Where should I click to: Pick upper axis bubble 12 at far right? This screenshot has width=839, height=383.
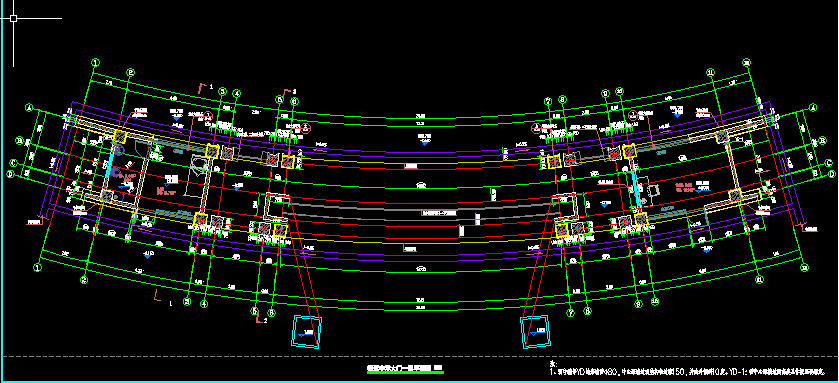746,63
